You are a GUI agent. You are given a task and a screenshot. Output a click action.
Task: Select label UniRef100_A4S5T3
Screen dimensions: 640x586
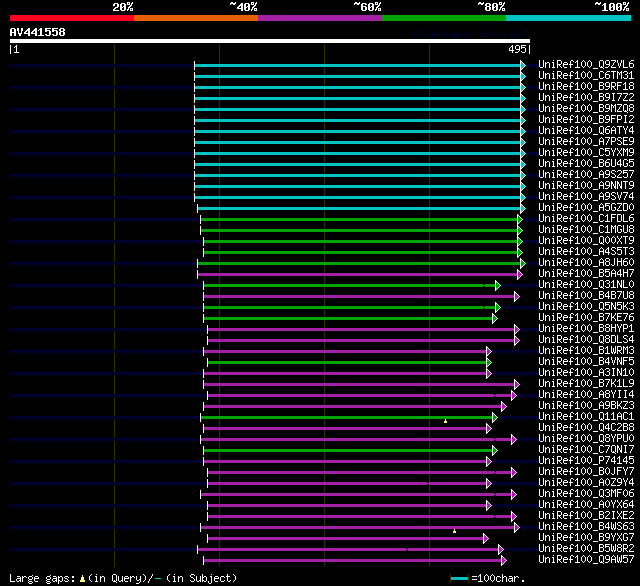[586, 252]
